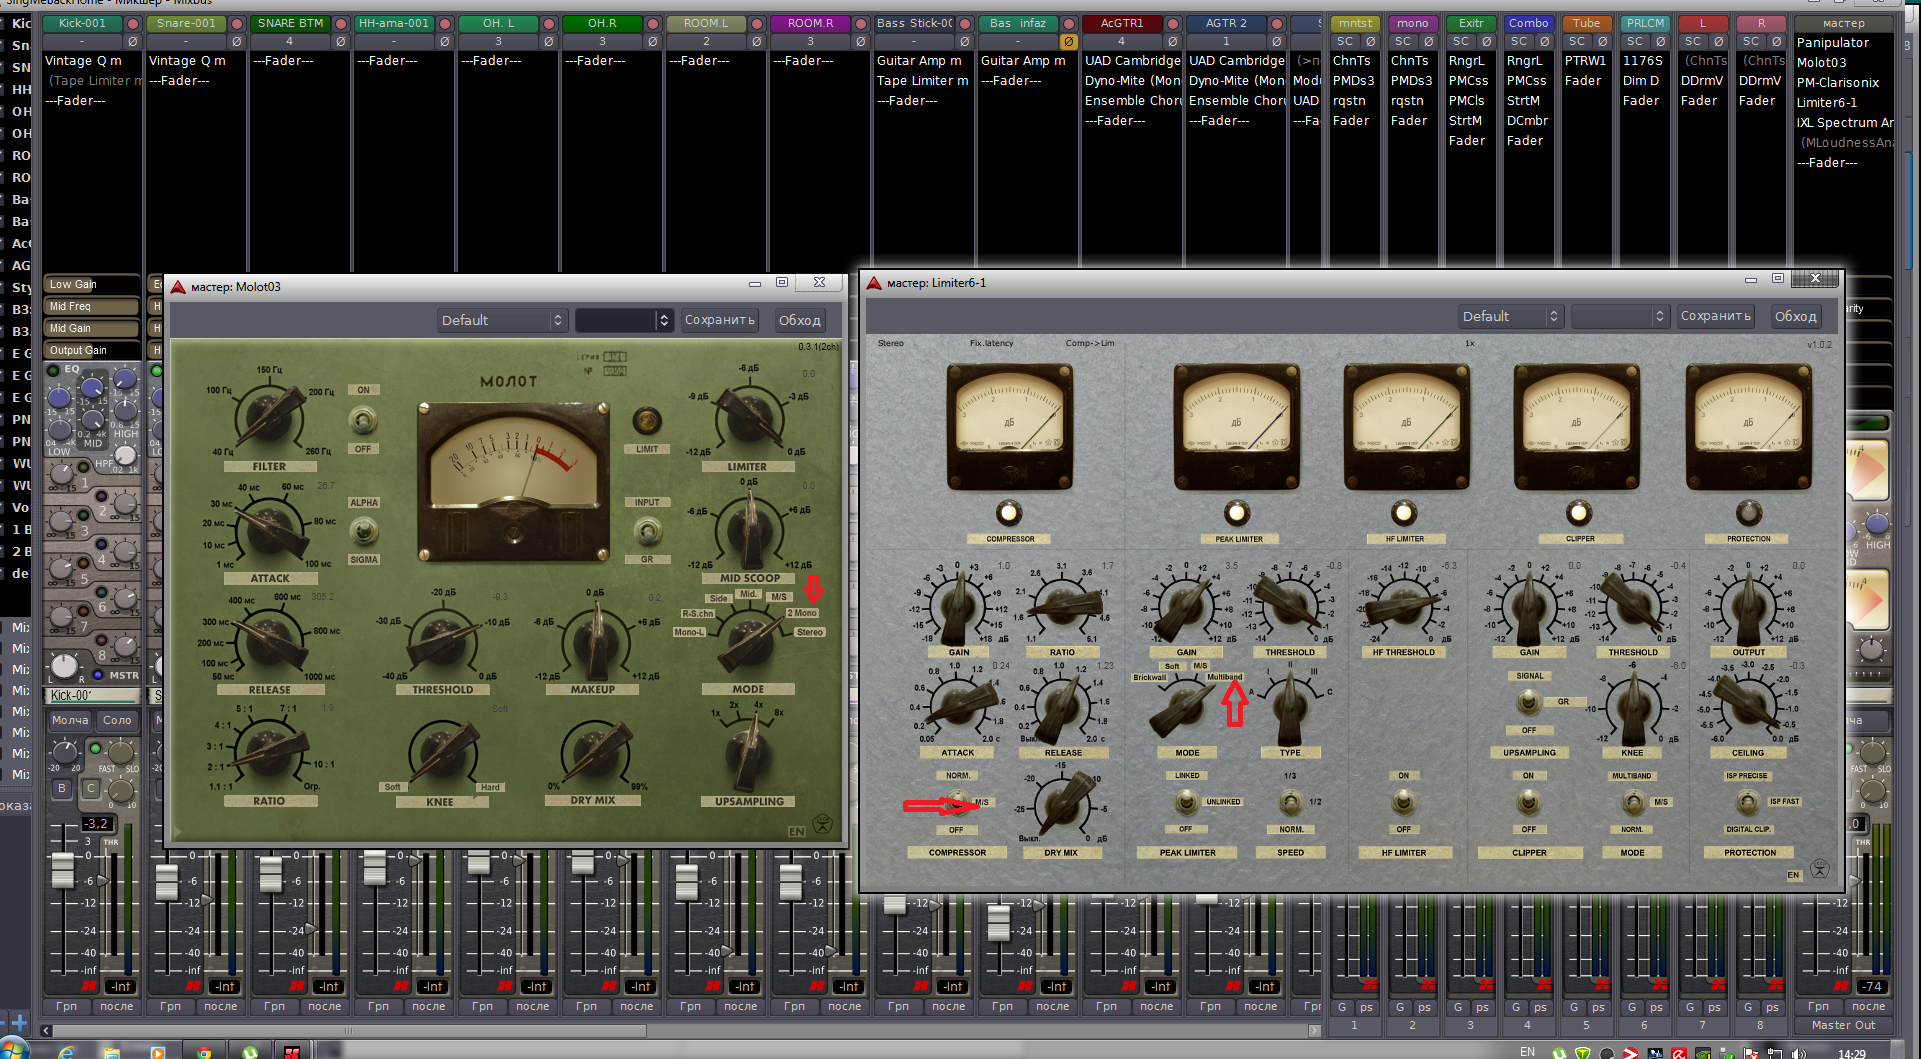Flip the Molot filter ON/OFF switch
The image size is (1921, 1059).
coord(363,420)
